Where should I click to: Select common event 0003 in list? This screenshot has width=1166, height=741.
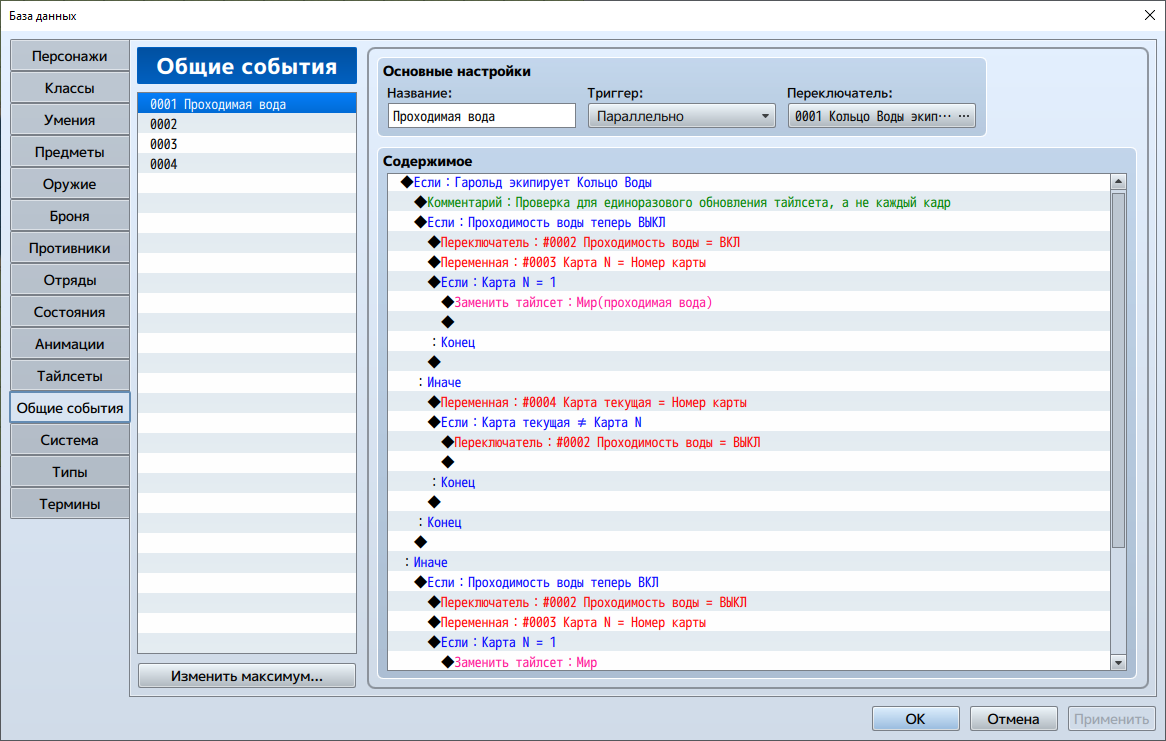(x=247, y=144)
